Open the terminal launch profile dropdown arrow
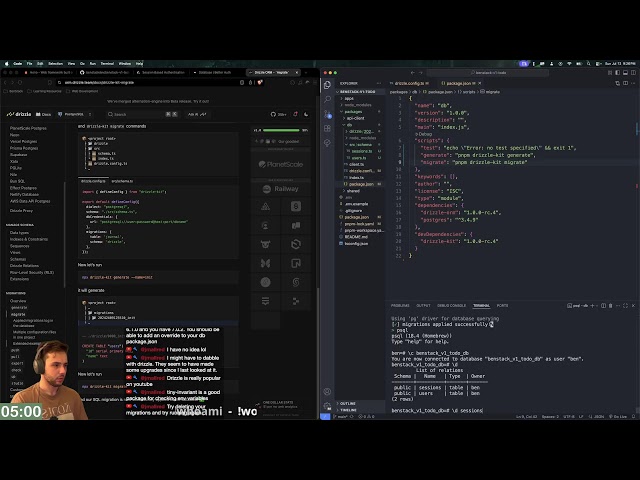This screenshot has height=480, width=640. (597, 305)
